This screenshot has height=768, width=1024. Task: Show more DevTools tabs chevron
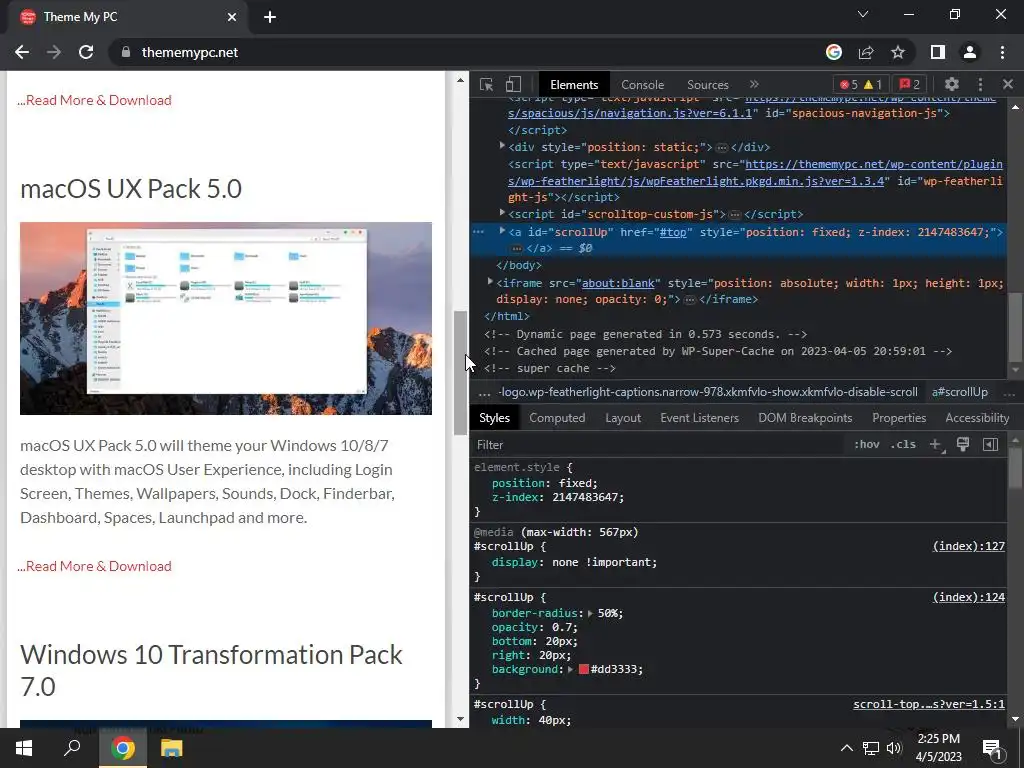(754, 84)
